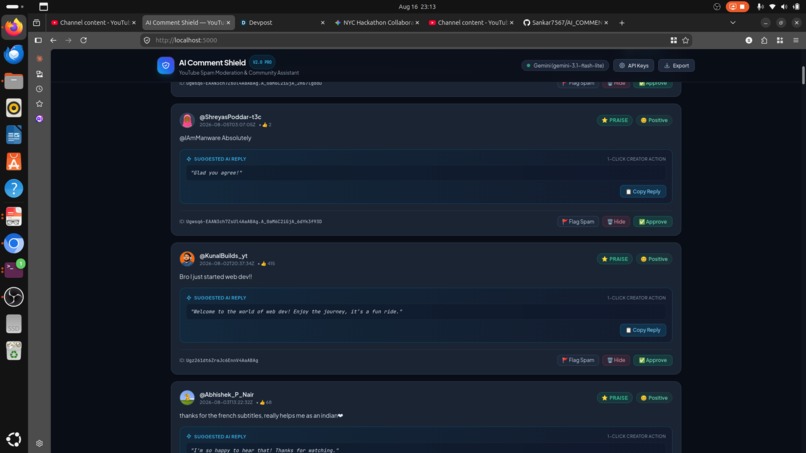Click the Positive tag on @Abhishek_P_Nair comment

pos(654,398)
